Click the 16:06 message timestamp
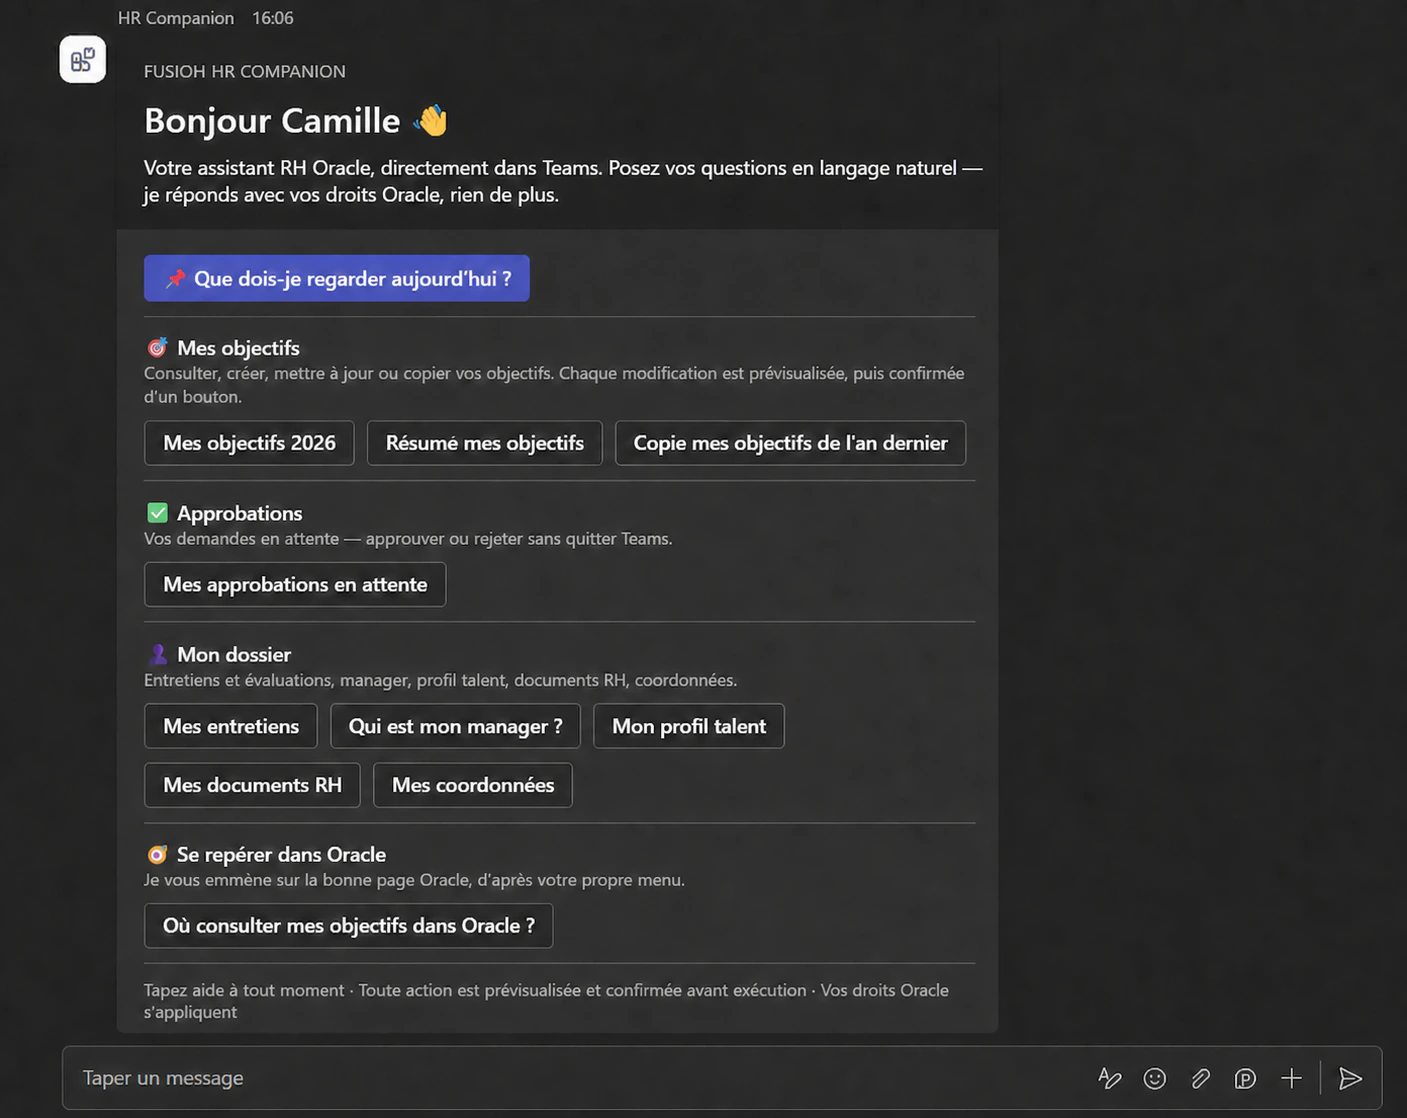The width and height of the screenshot is (1407, 1118). pyautogui.click(x=273, y=18)
